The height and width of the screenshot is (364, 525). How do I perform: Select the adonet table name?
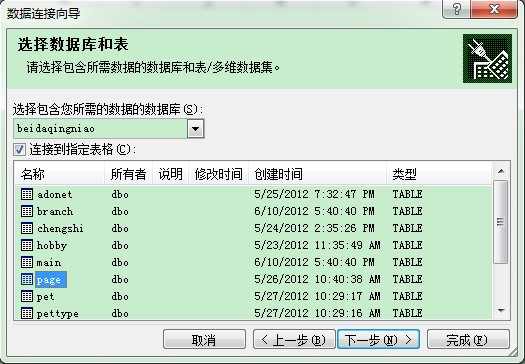54,195
